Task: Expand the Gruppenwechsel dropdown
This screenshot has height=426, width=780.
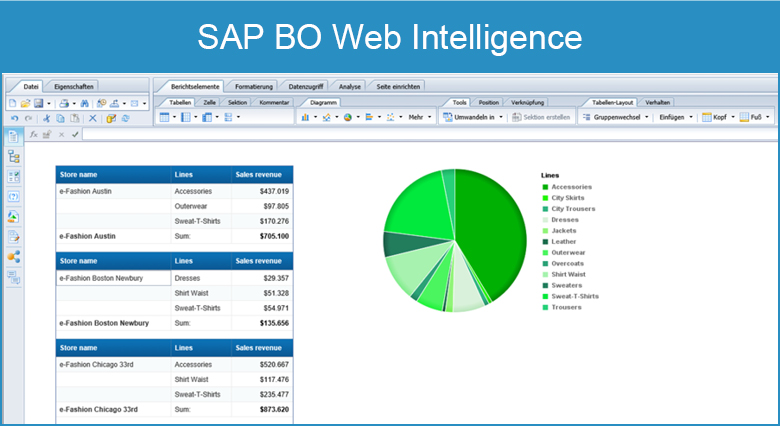Action: pyautogui.click(x=647, y=117)
